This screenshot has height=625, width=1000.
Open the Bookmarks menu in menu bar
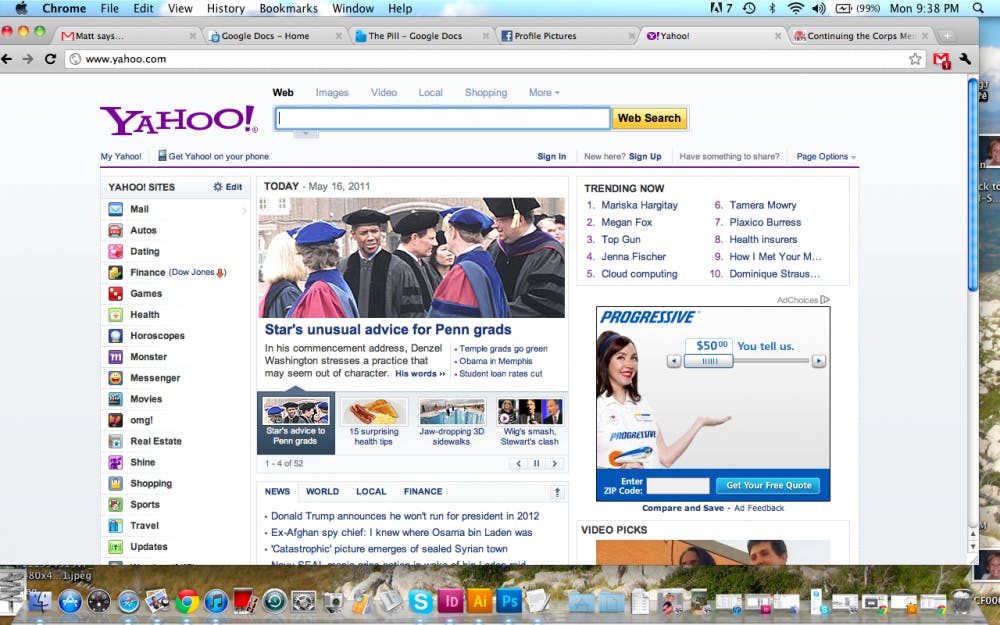tap(288, 8)
